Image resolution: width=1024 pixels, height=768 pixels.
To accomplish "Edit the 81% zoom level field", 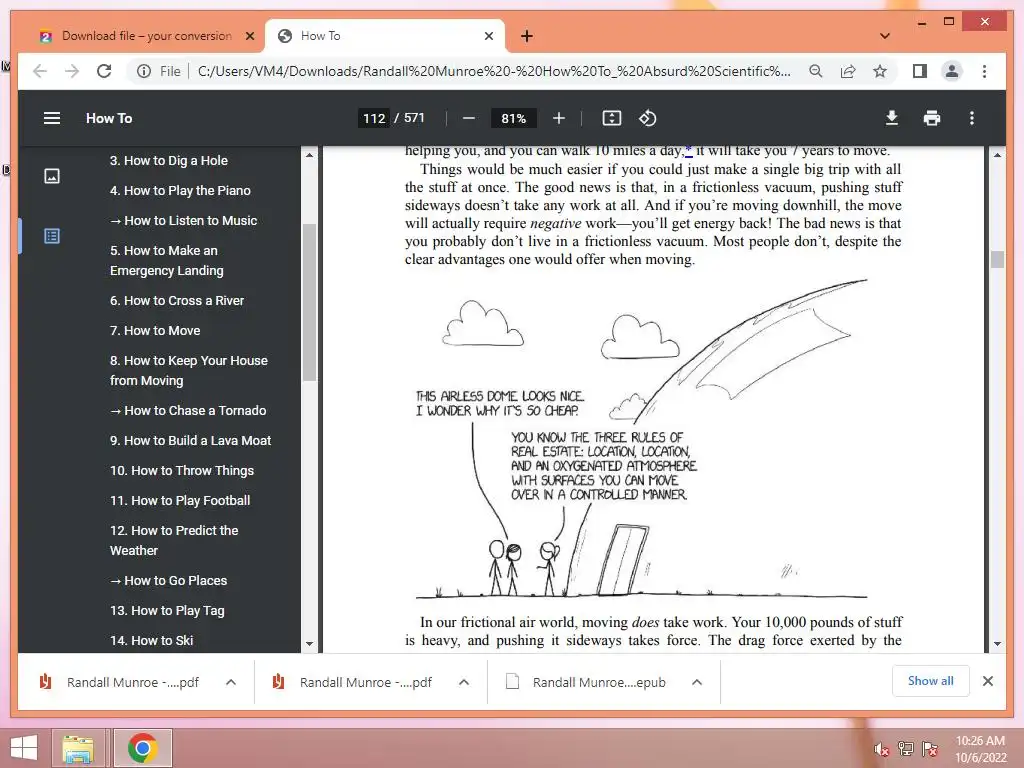I will pyautogui.click(x=513, y=118).
